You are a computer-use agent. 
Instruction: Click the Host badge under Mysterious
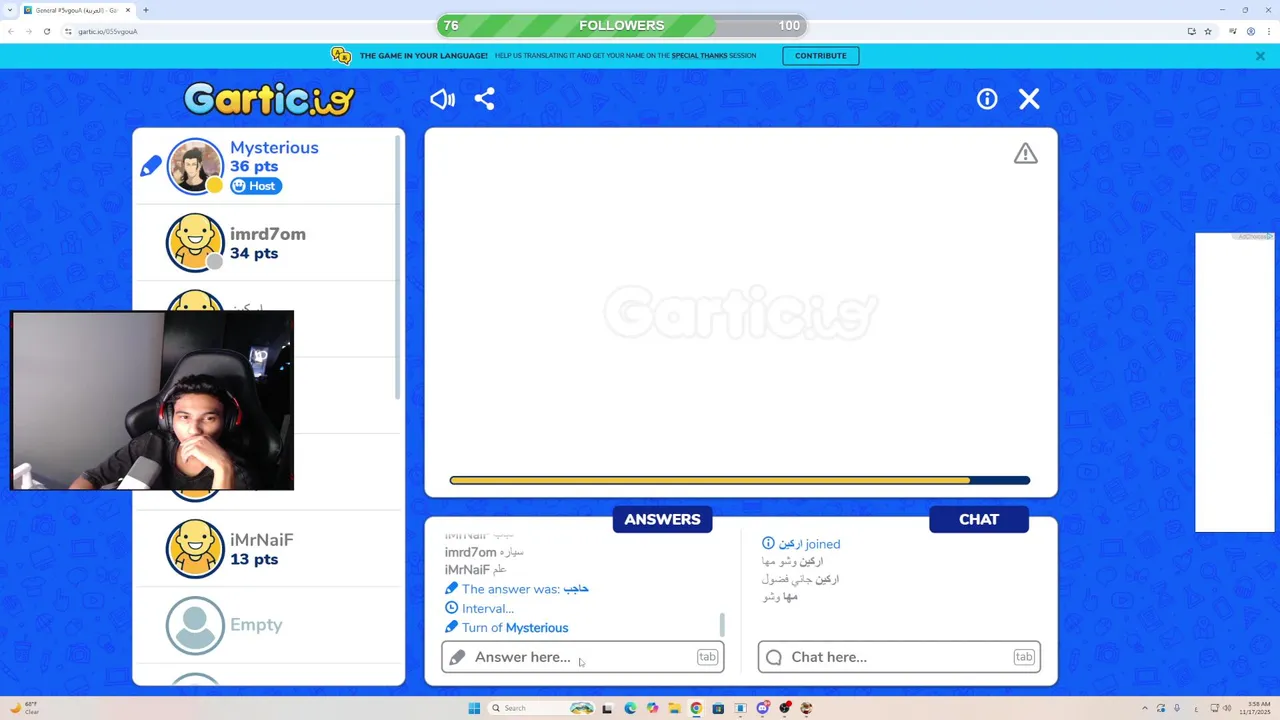[x=256, y=186]
